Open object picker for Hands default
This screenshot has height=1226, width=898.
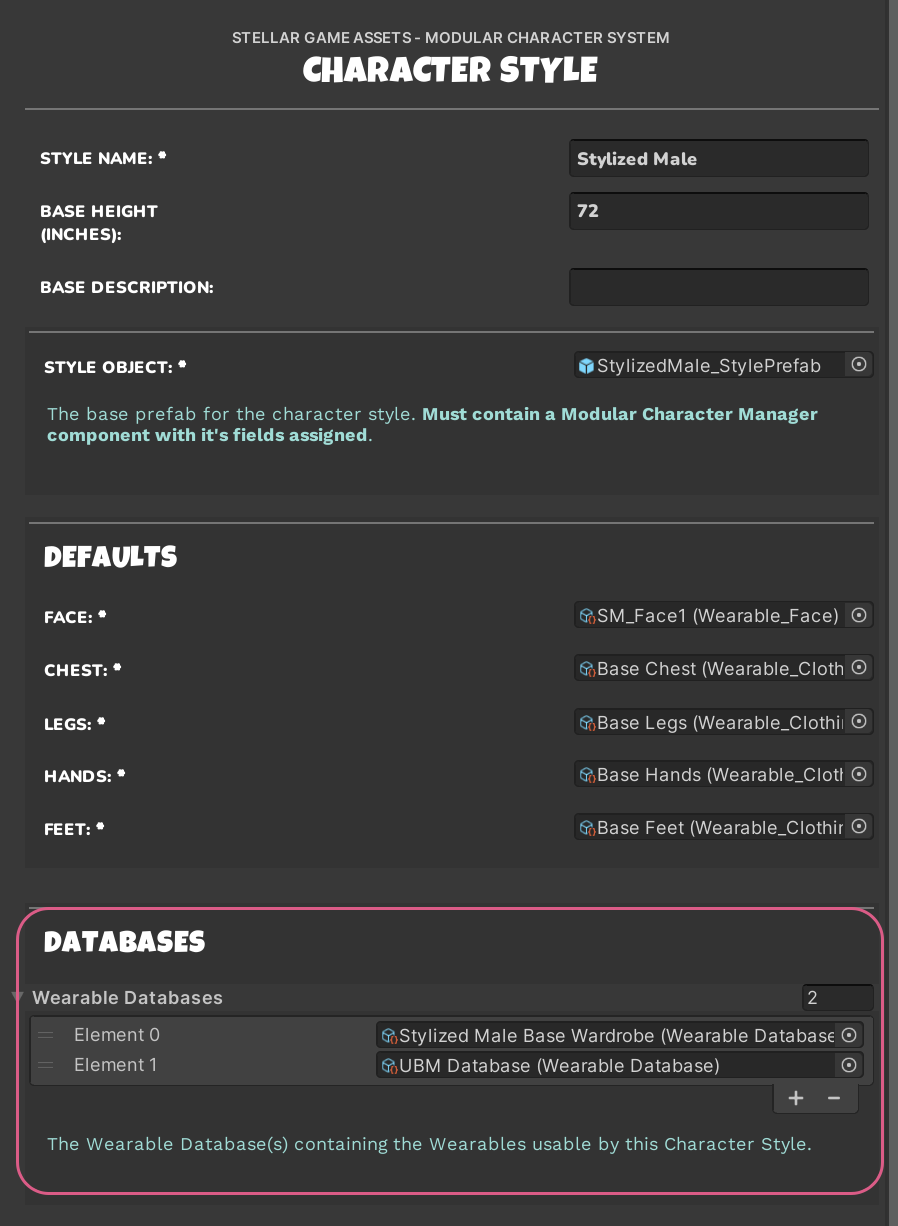point(858,774)
